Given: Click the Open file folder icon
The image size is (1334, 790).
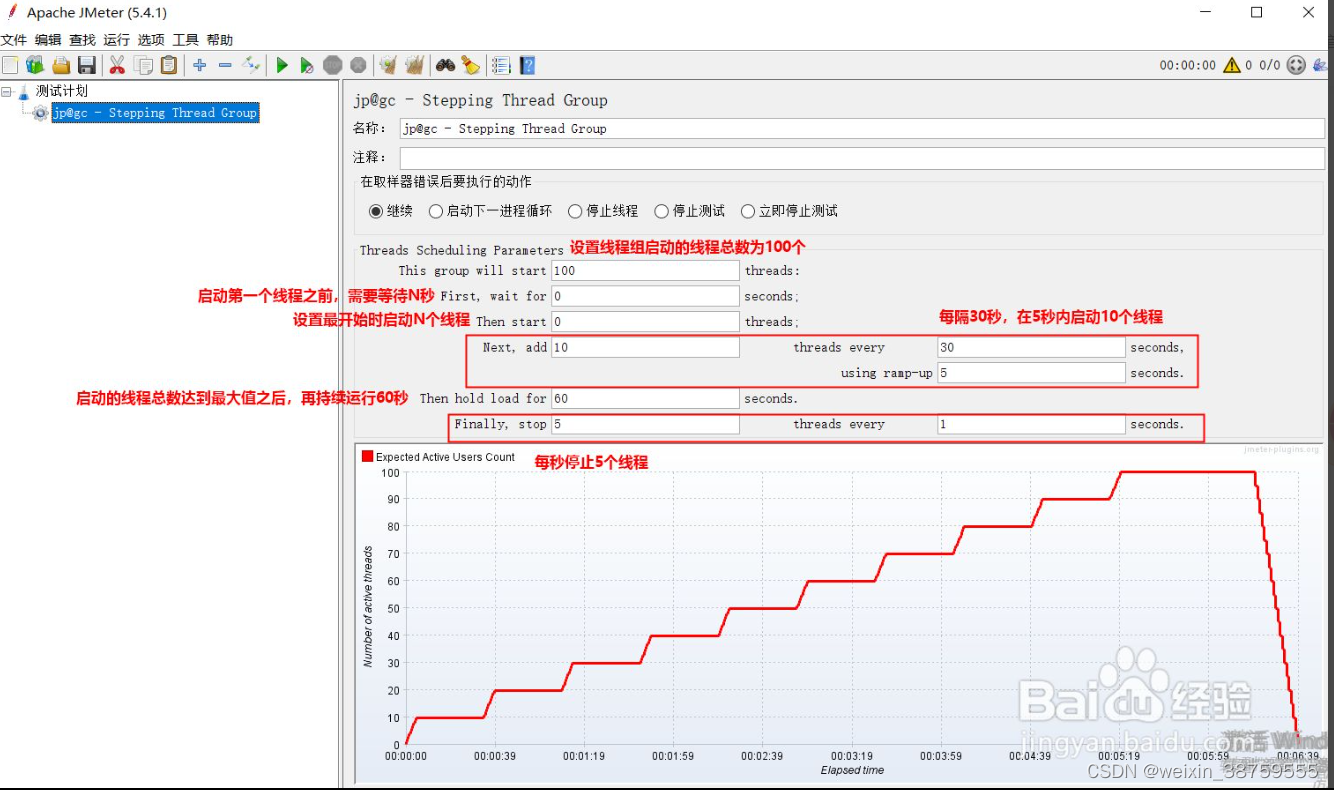Looking at the screenshot, I should pyautogui.click(x=61, y=65).
